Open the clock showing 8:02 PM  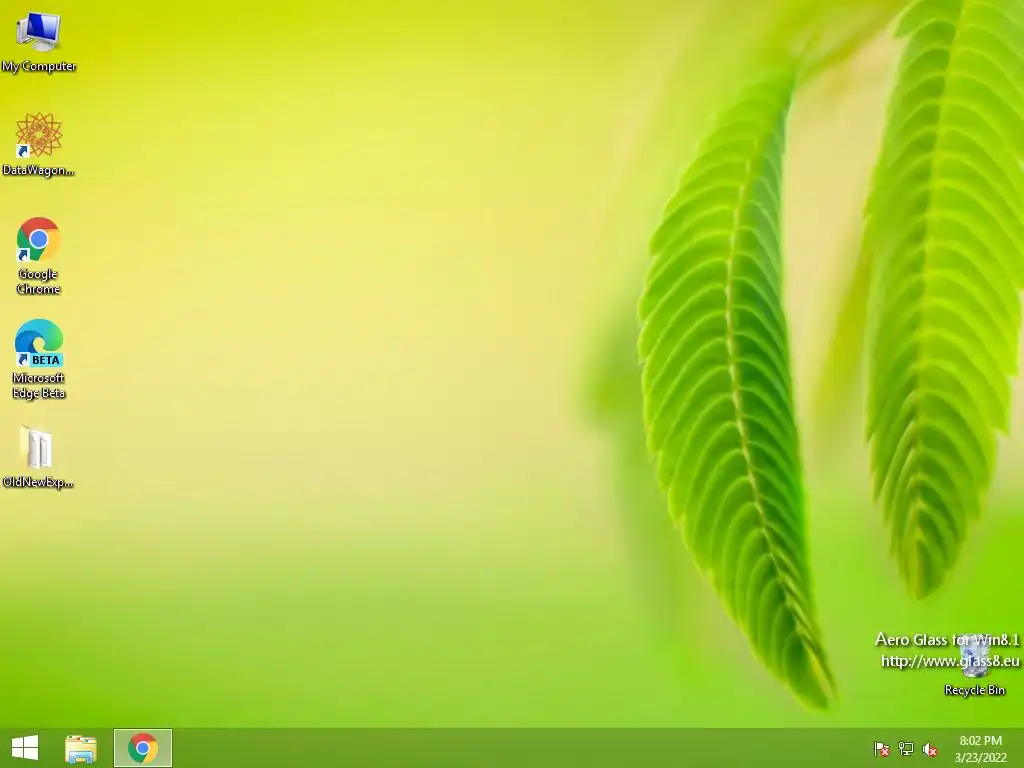(x=980, y=749)
